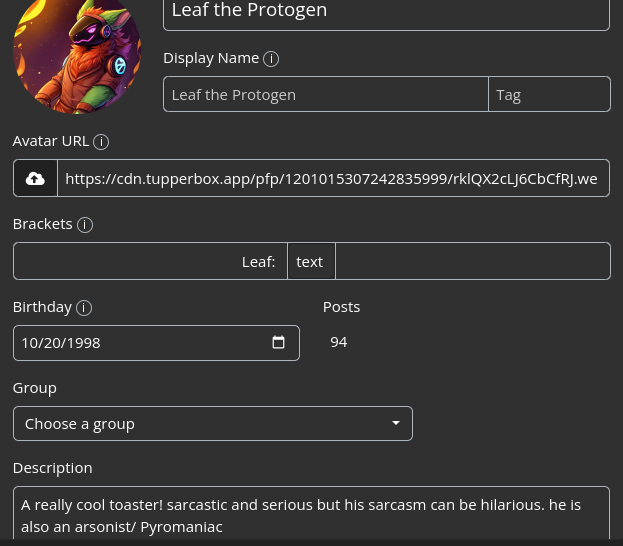Click the Display Name info icon
This screenshot has height=546, width=623.
coord(271,59)
